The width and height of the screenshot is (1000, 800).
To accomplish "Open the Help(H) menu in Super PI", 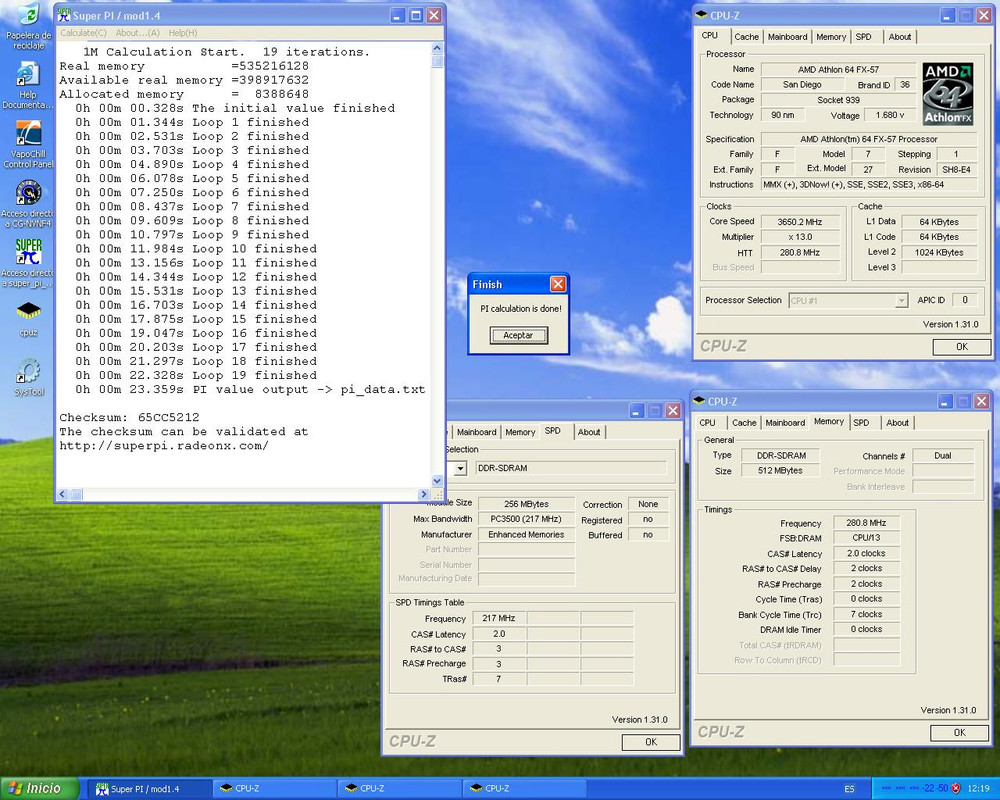I will [x=183, y=33].
